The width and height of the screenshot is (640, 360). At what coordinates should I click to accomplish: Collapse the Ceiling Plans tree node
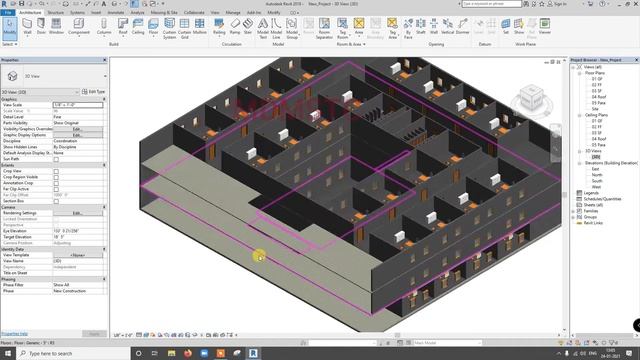pos(579,115)
